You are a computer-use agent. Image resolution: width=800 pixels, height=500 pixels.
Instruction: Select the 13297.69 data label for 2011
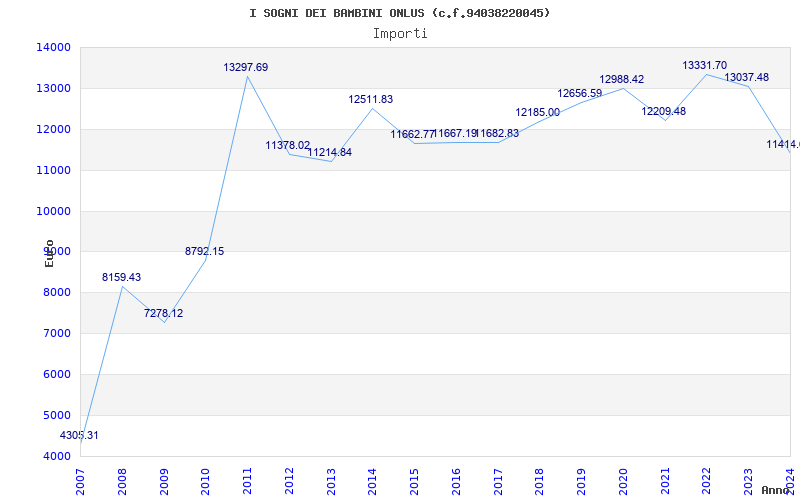point(245,67)
